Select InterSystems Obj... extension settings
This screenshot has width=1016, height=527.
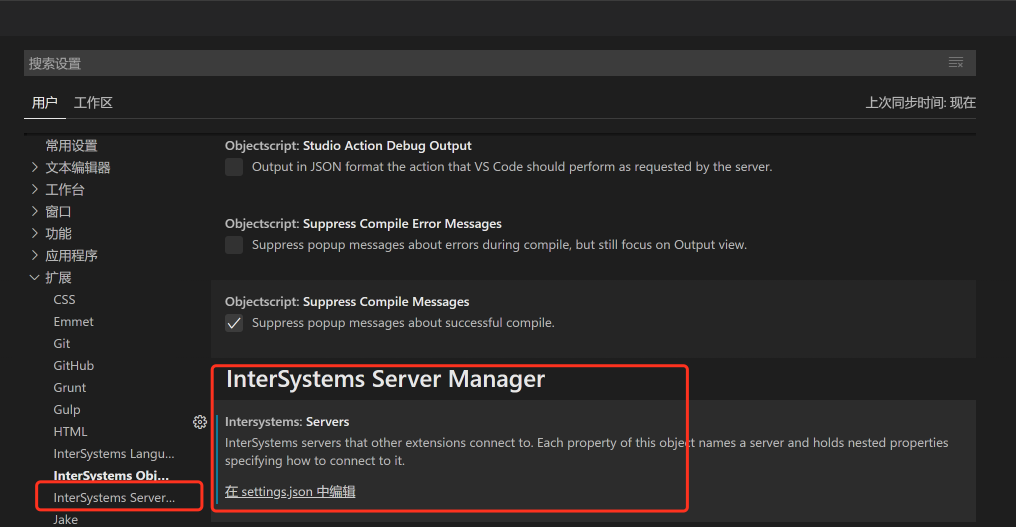[x=111, y=476]
